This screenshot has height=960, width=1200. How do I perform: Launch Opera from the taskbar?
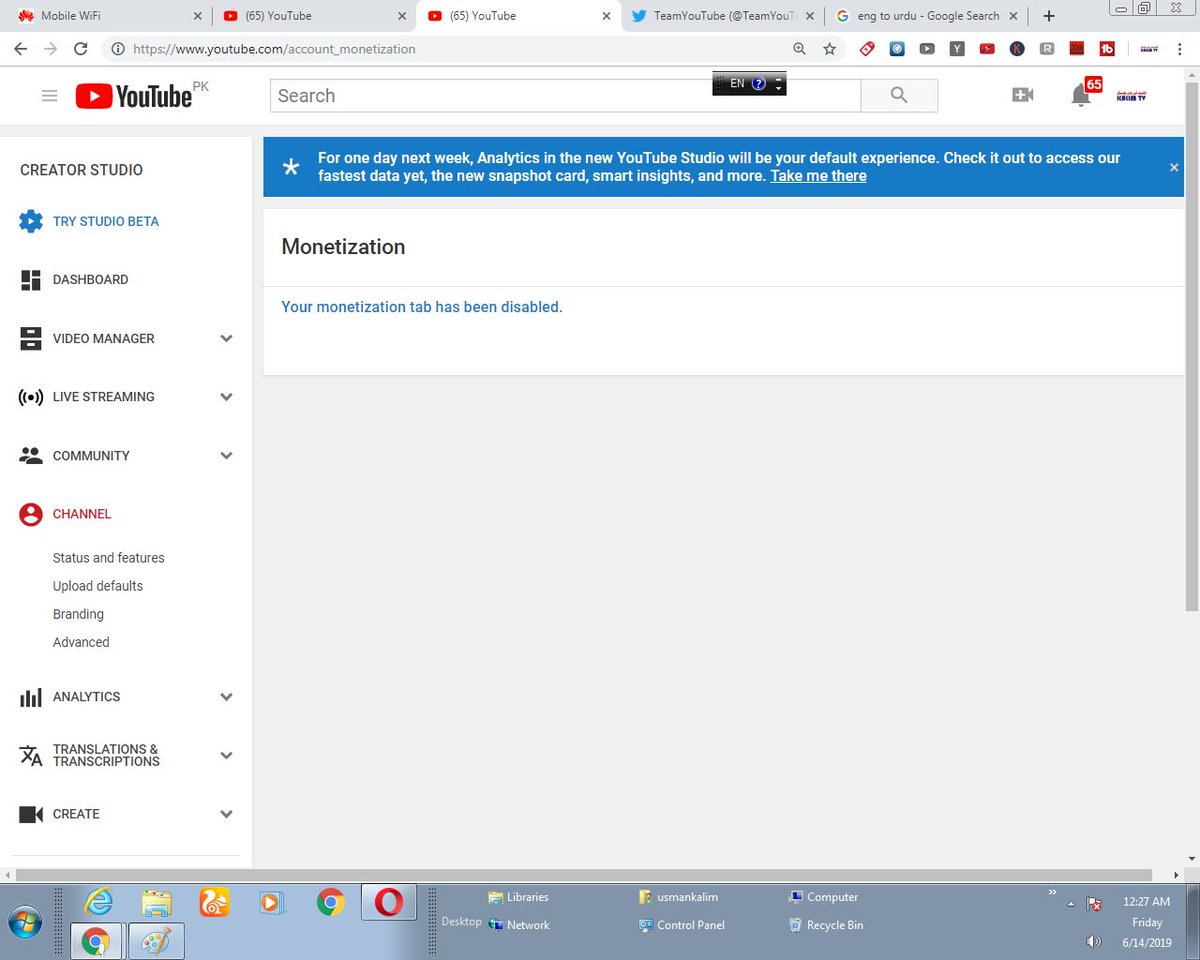tap(388, 903)
